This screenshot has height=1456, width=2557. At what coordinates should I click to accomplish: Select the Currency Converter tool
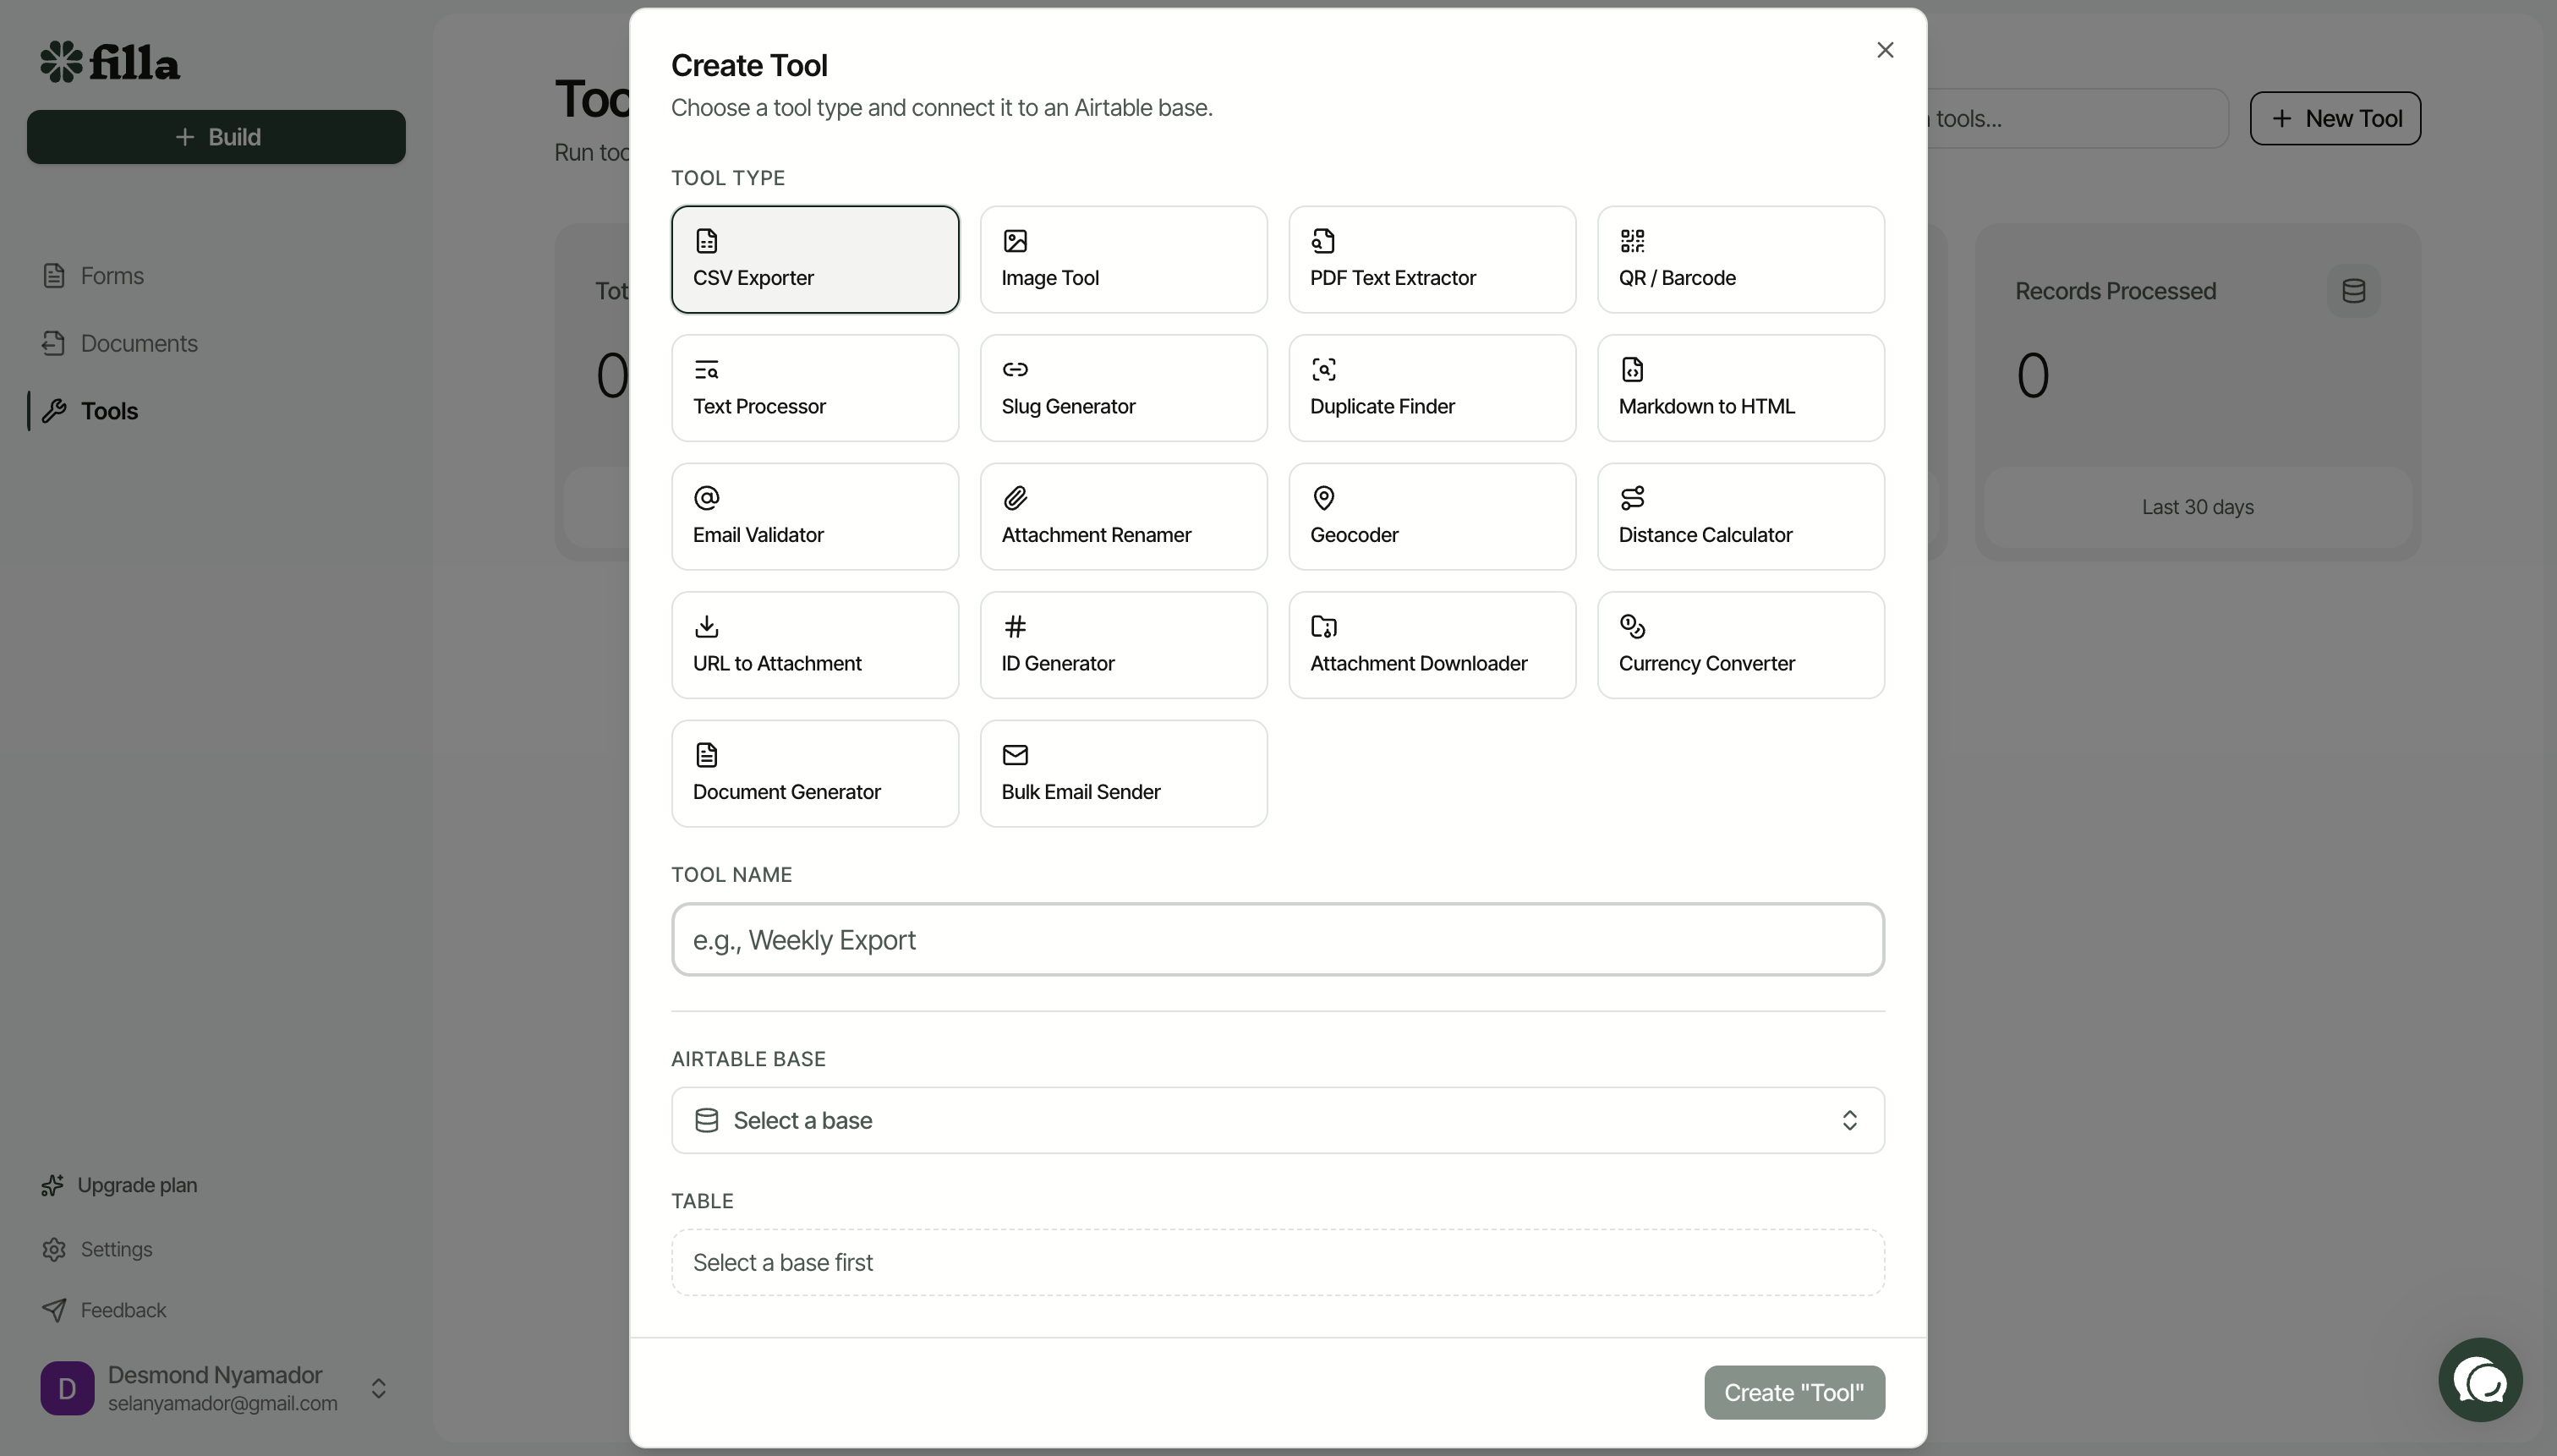pyautogui.click(x=1739, y=645)
